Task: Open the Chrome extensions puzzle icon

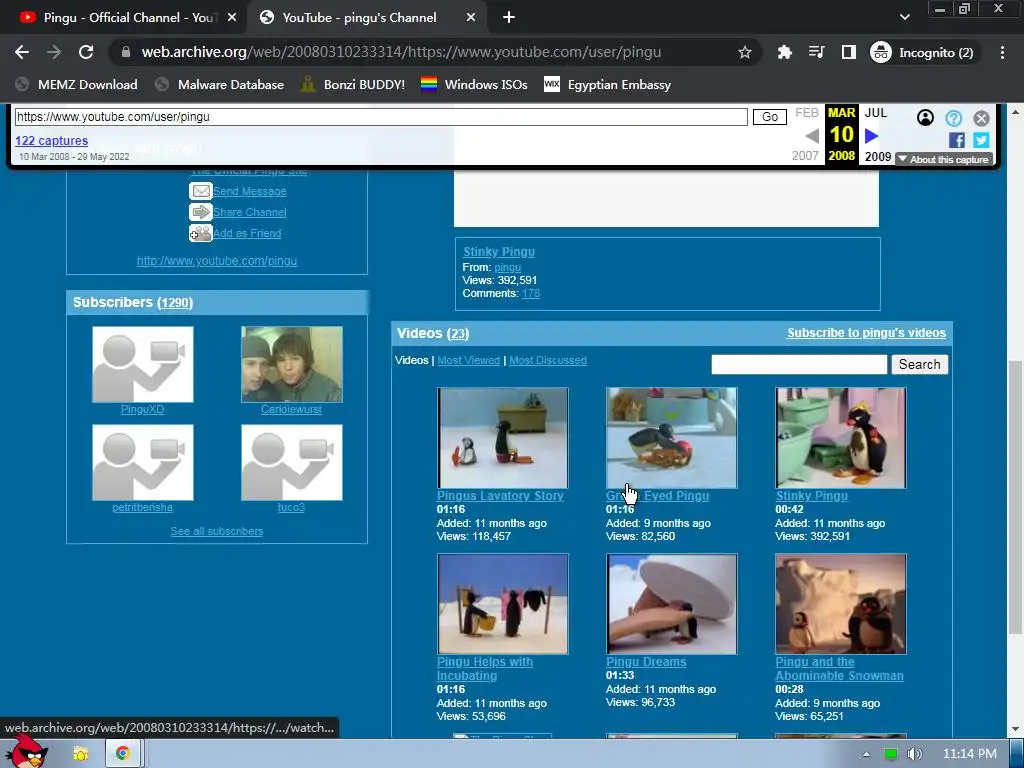Action: coord(784,52)
